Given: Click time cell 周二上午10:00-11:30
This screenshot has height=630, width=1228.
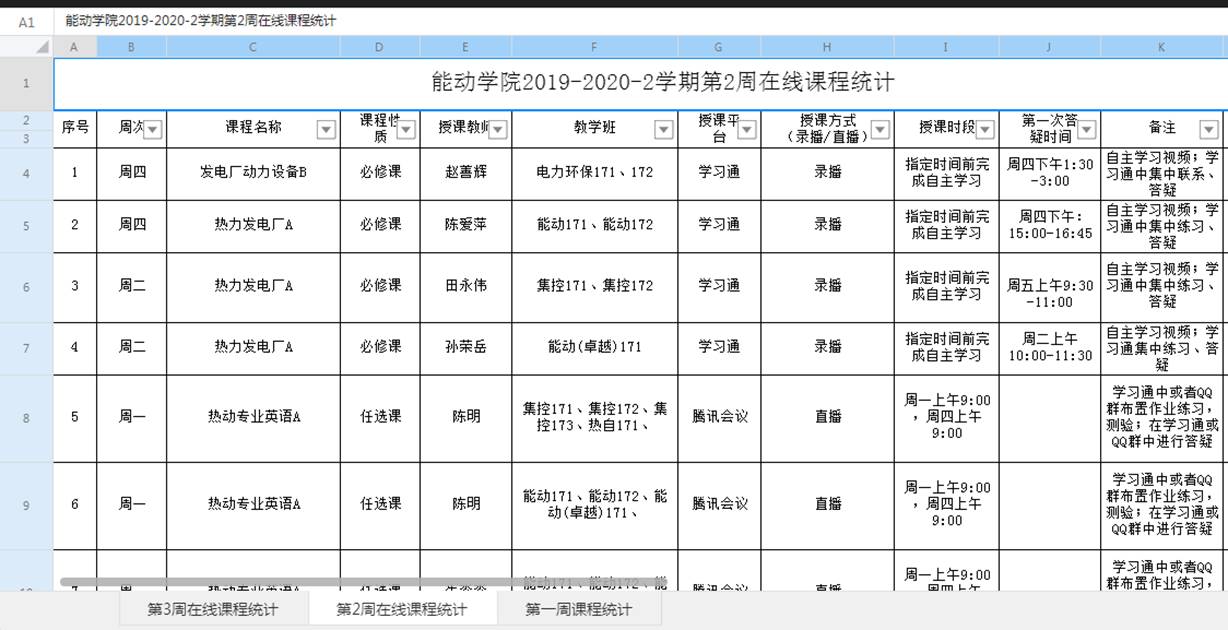Looking at the screenshot, I should [x=1050, y=347].
